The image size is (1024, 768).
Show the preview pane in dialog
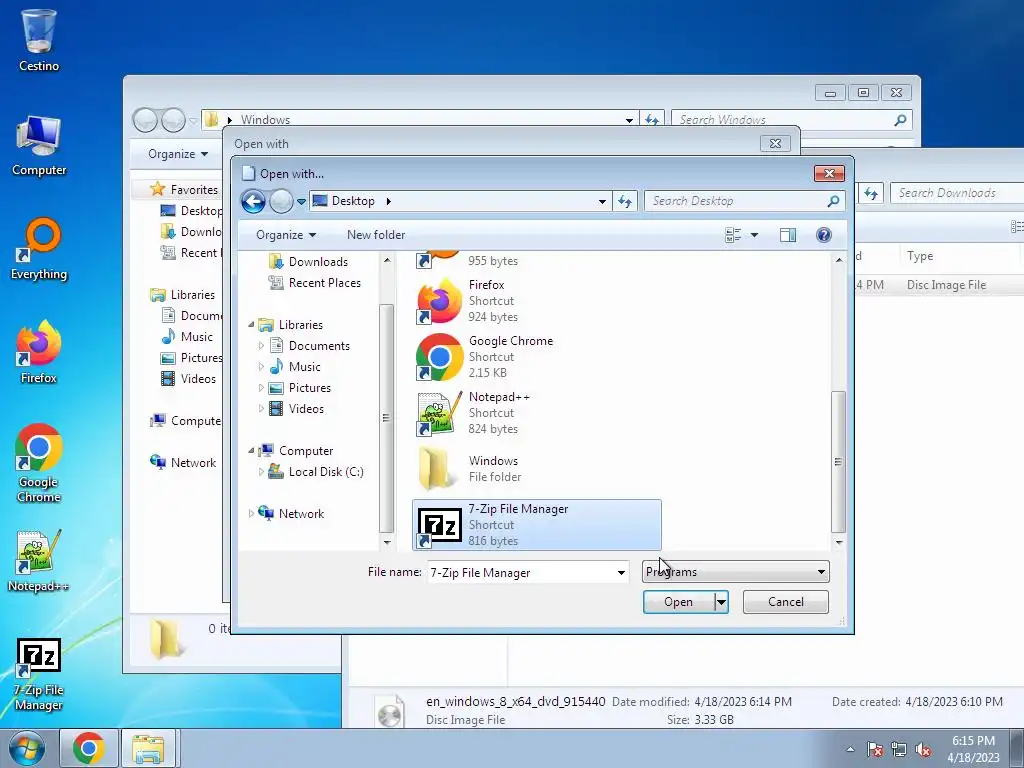click(788, 235)
